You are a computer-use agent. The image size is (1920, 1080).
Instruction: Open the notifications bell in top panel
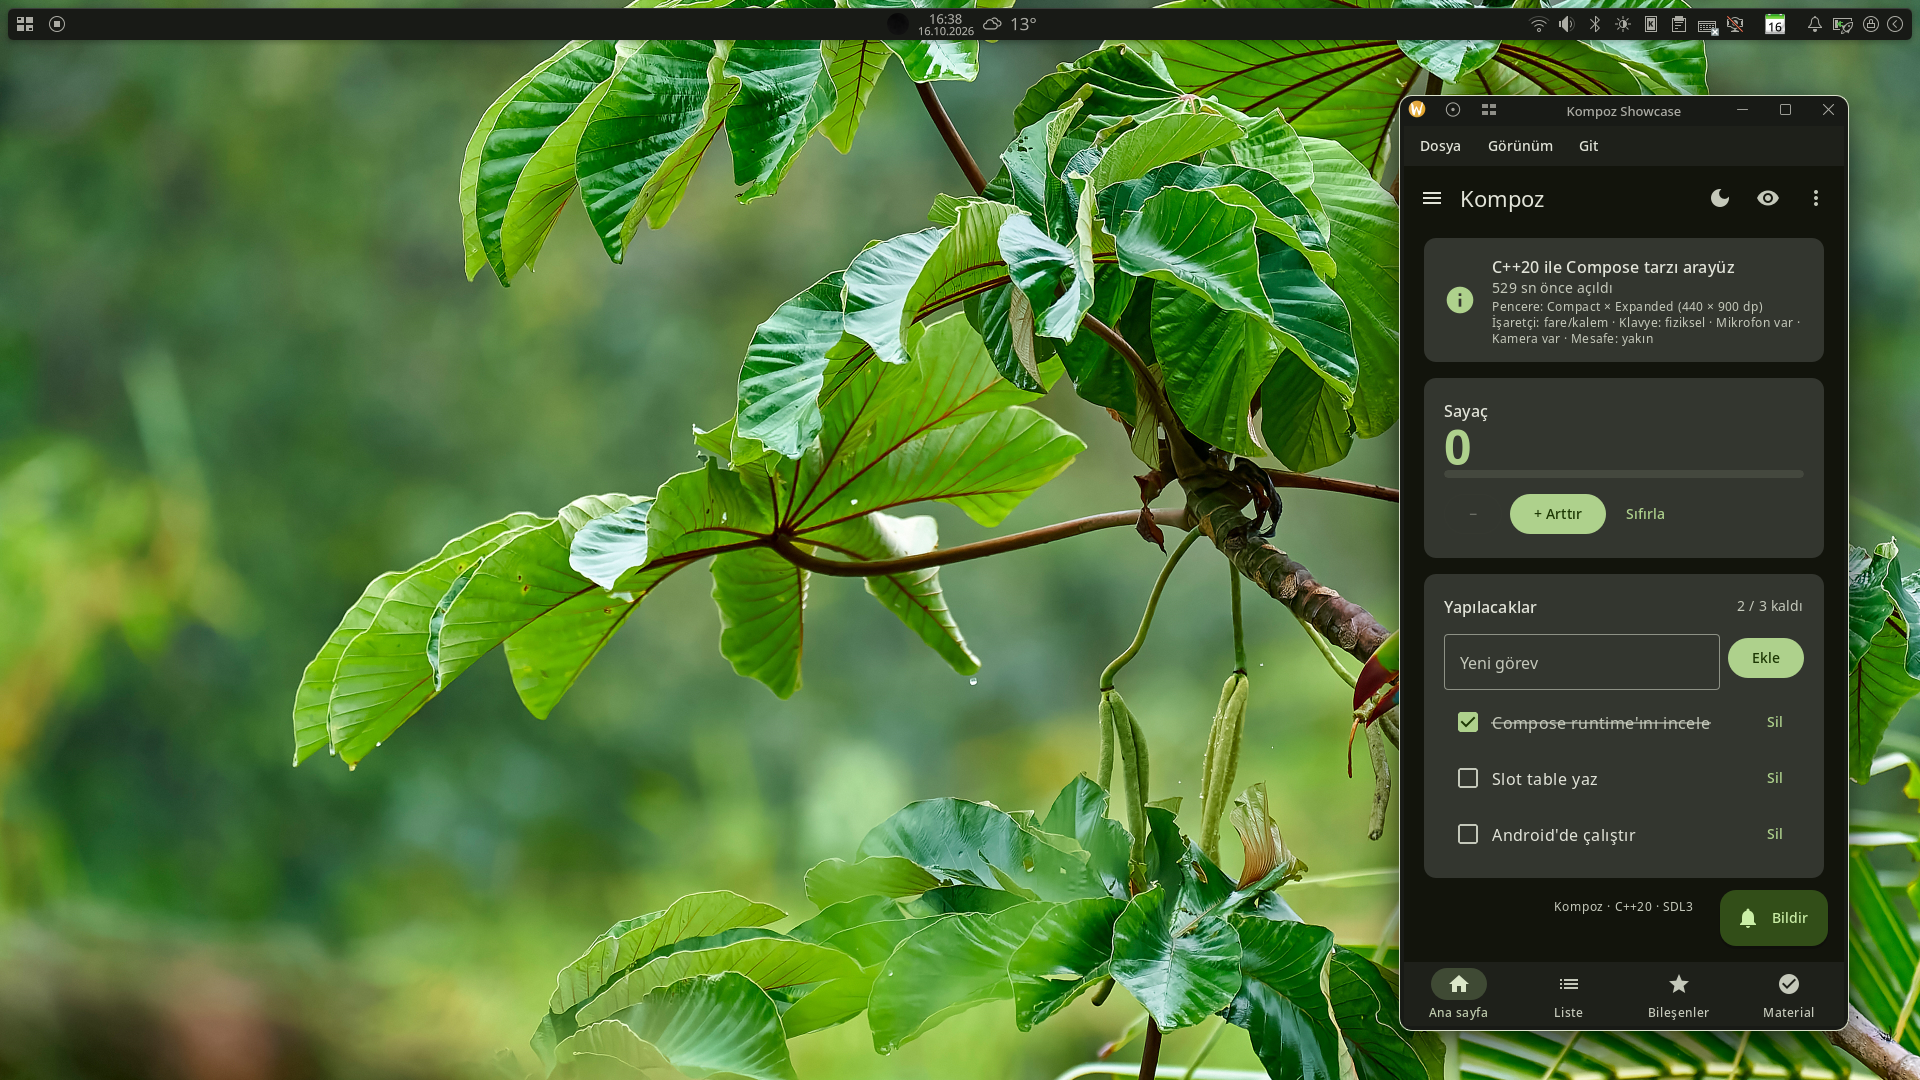pyautogui.click(x=1814, y=24)
